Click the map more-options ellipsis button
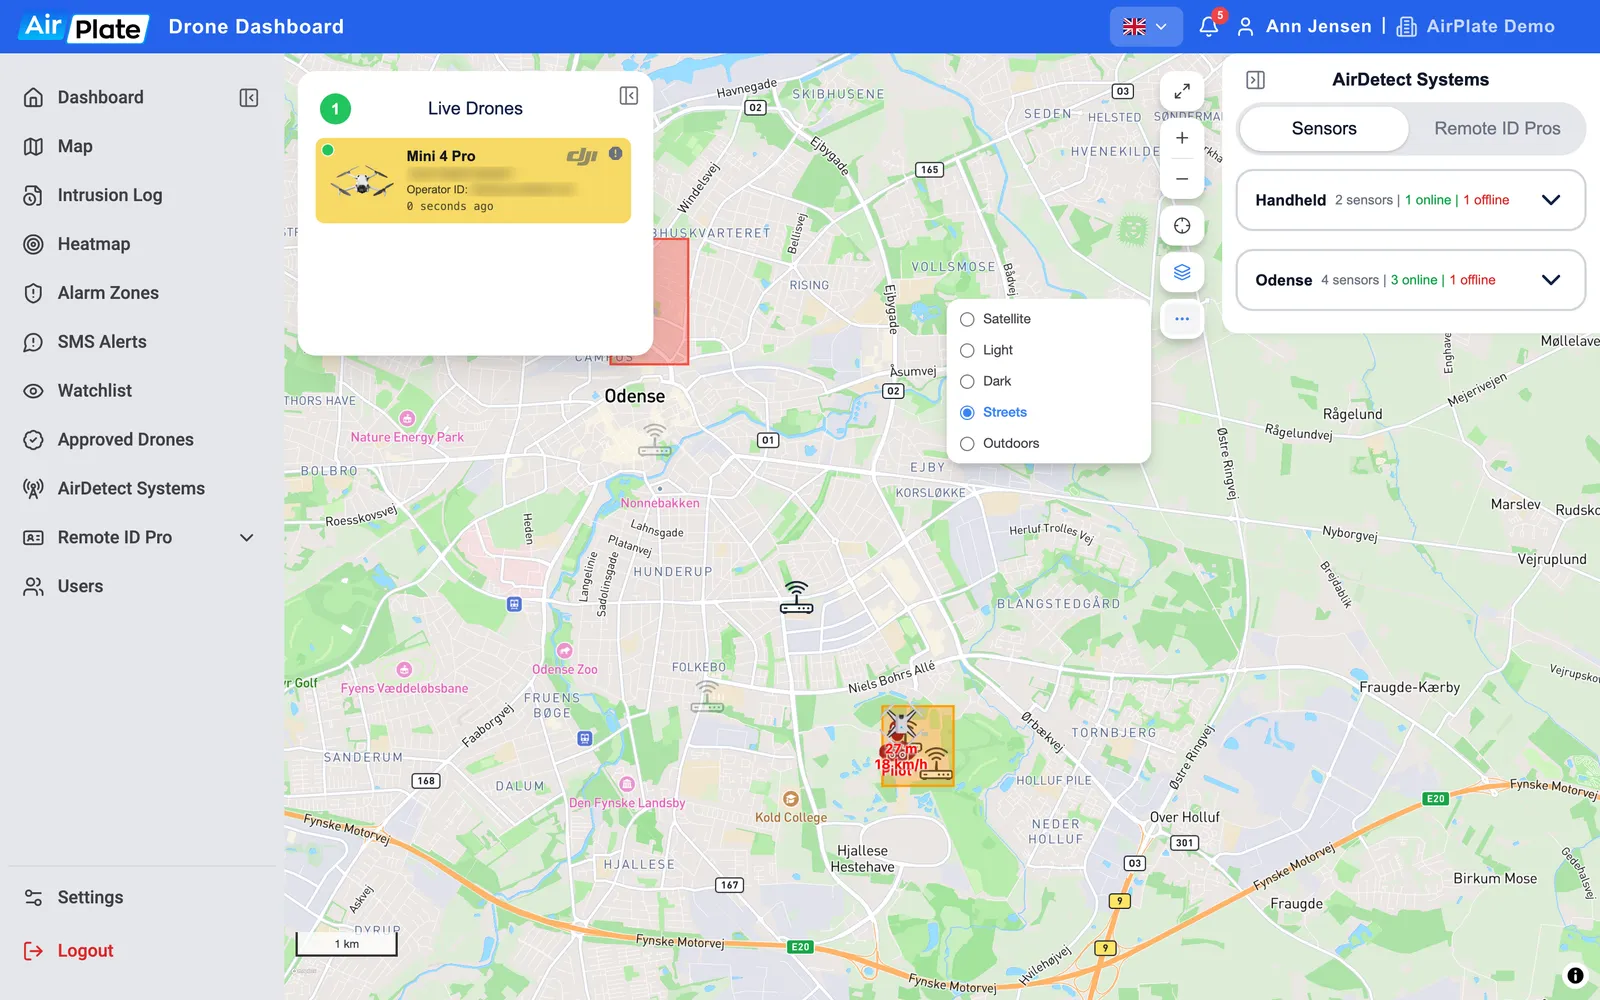 click(1182, 319)
